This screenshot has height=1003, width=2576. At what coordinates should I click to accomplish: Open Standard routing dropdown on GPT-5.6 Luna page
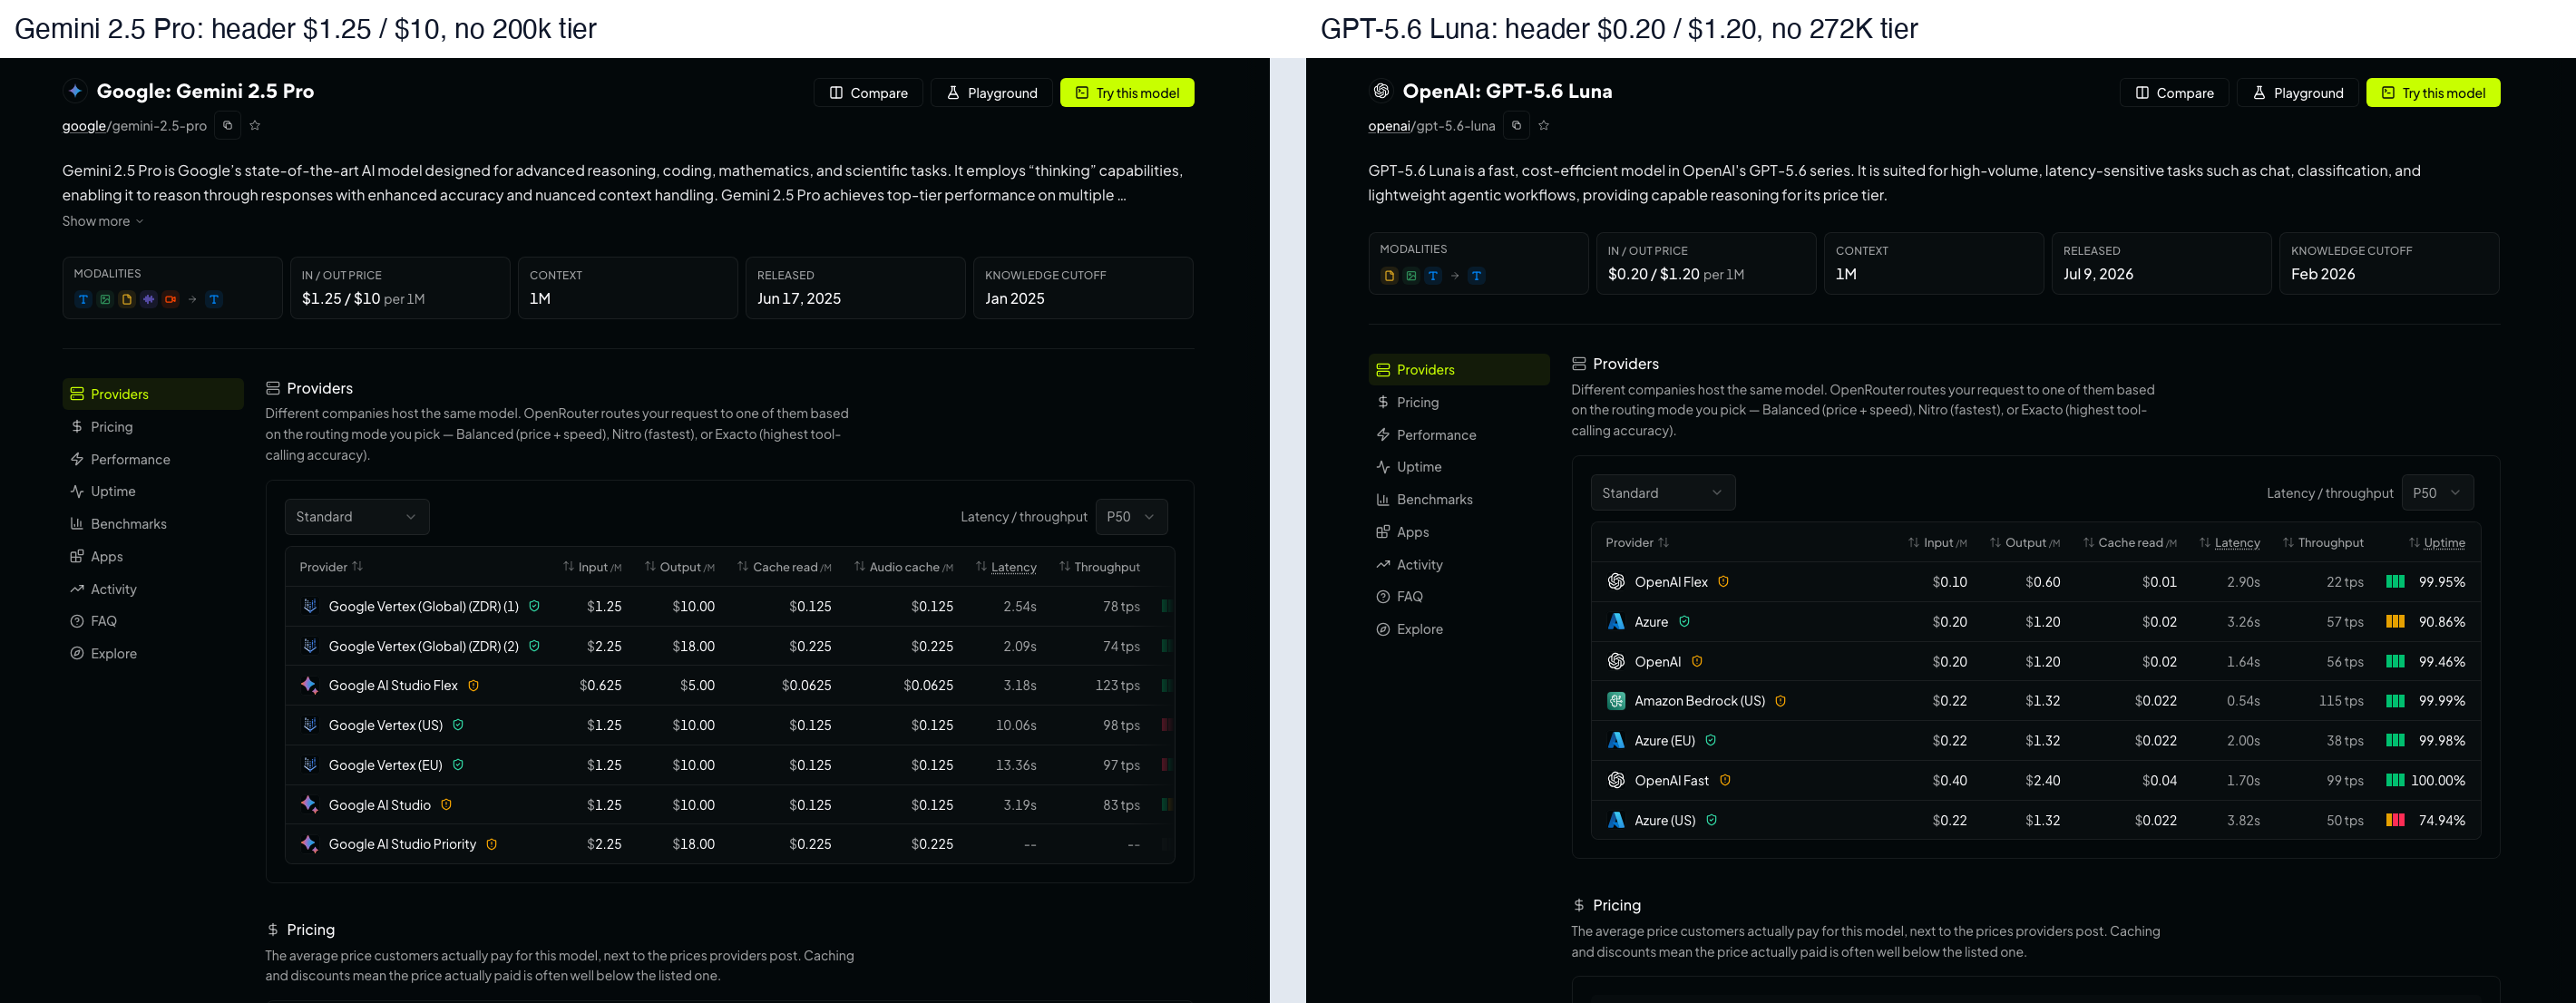tap(1663, 493)
